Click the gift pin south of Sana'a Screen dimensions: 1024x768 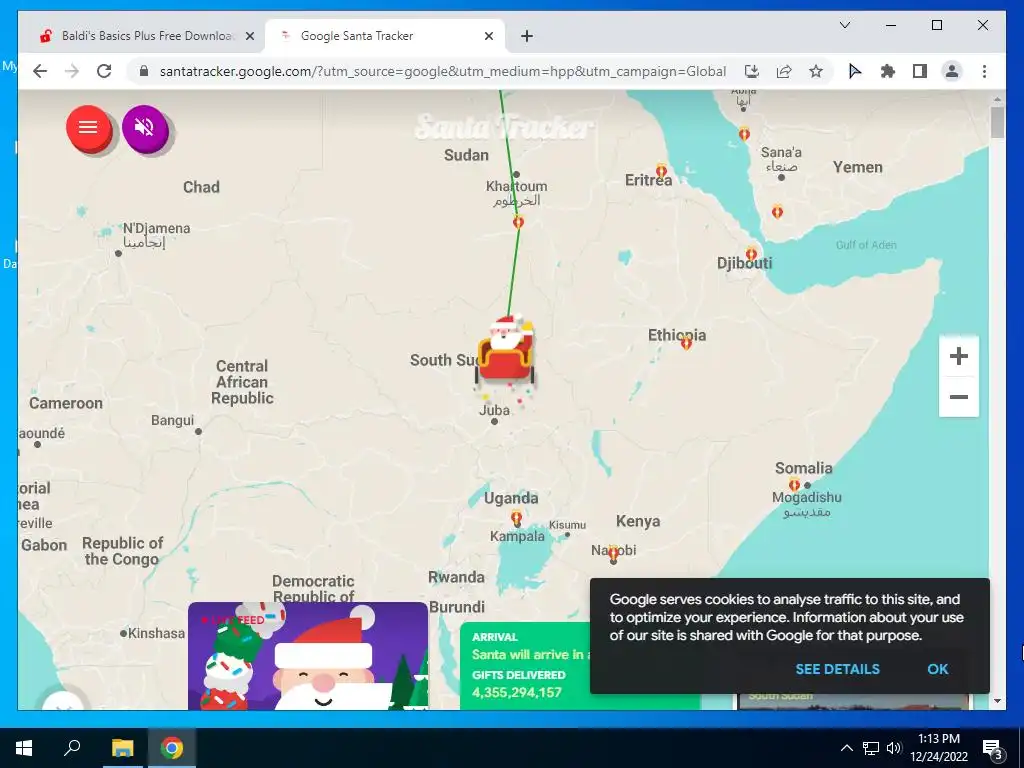(777, 212)
